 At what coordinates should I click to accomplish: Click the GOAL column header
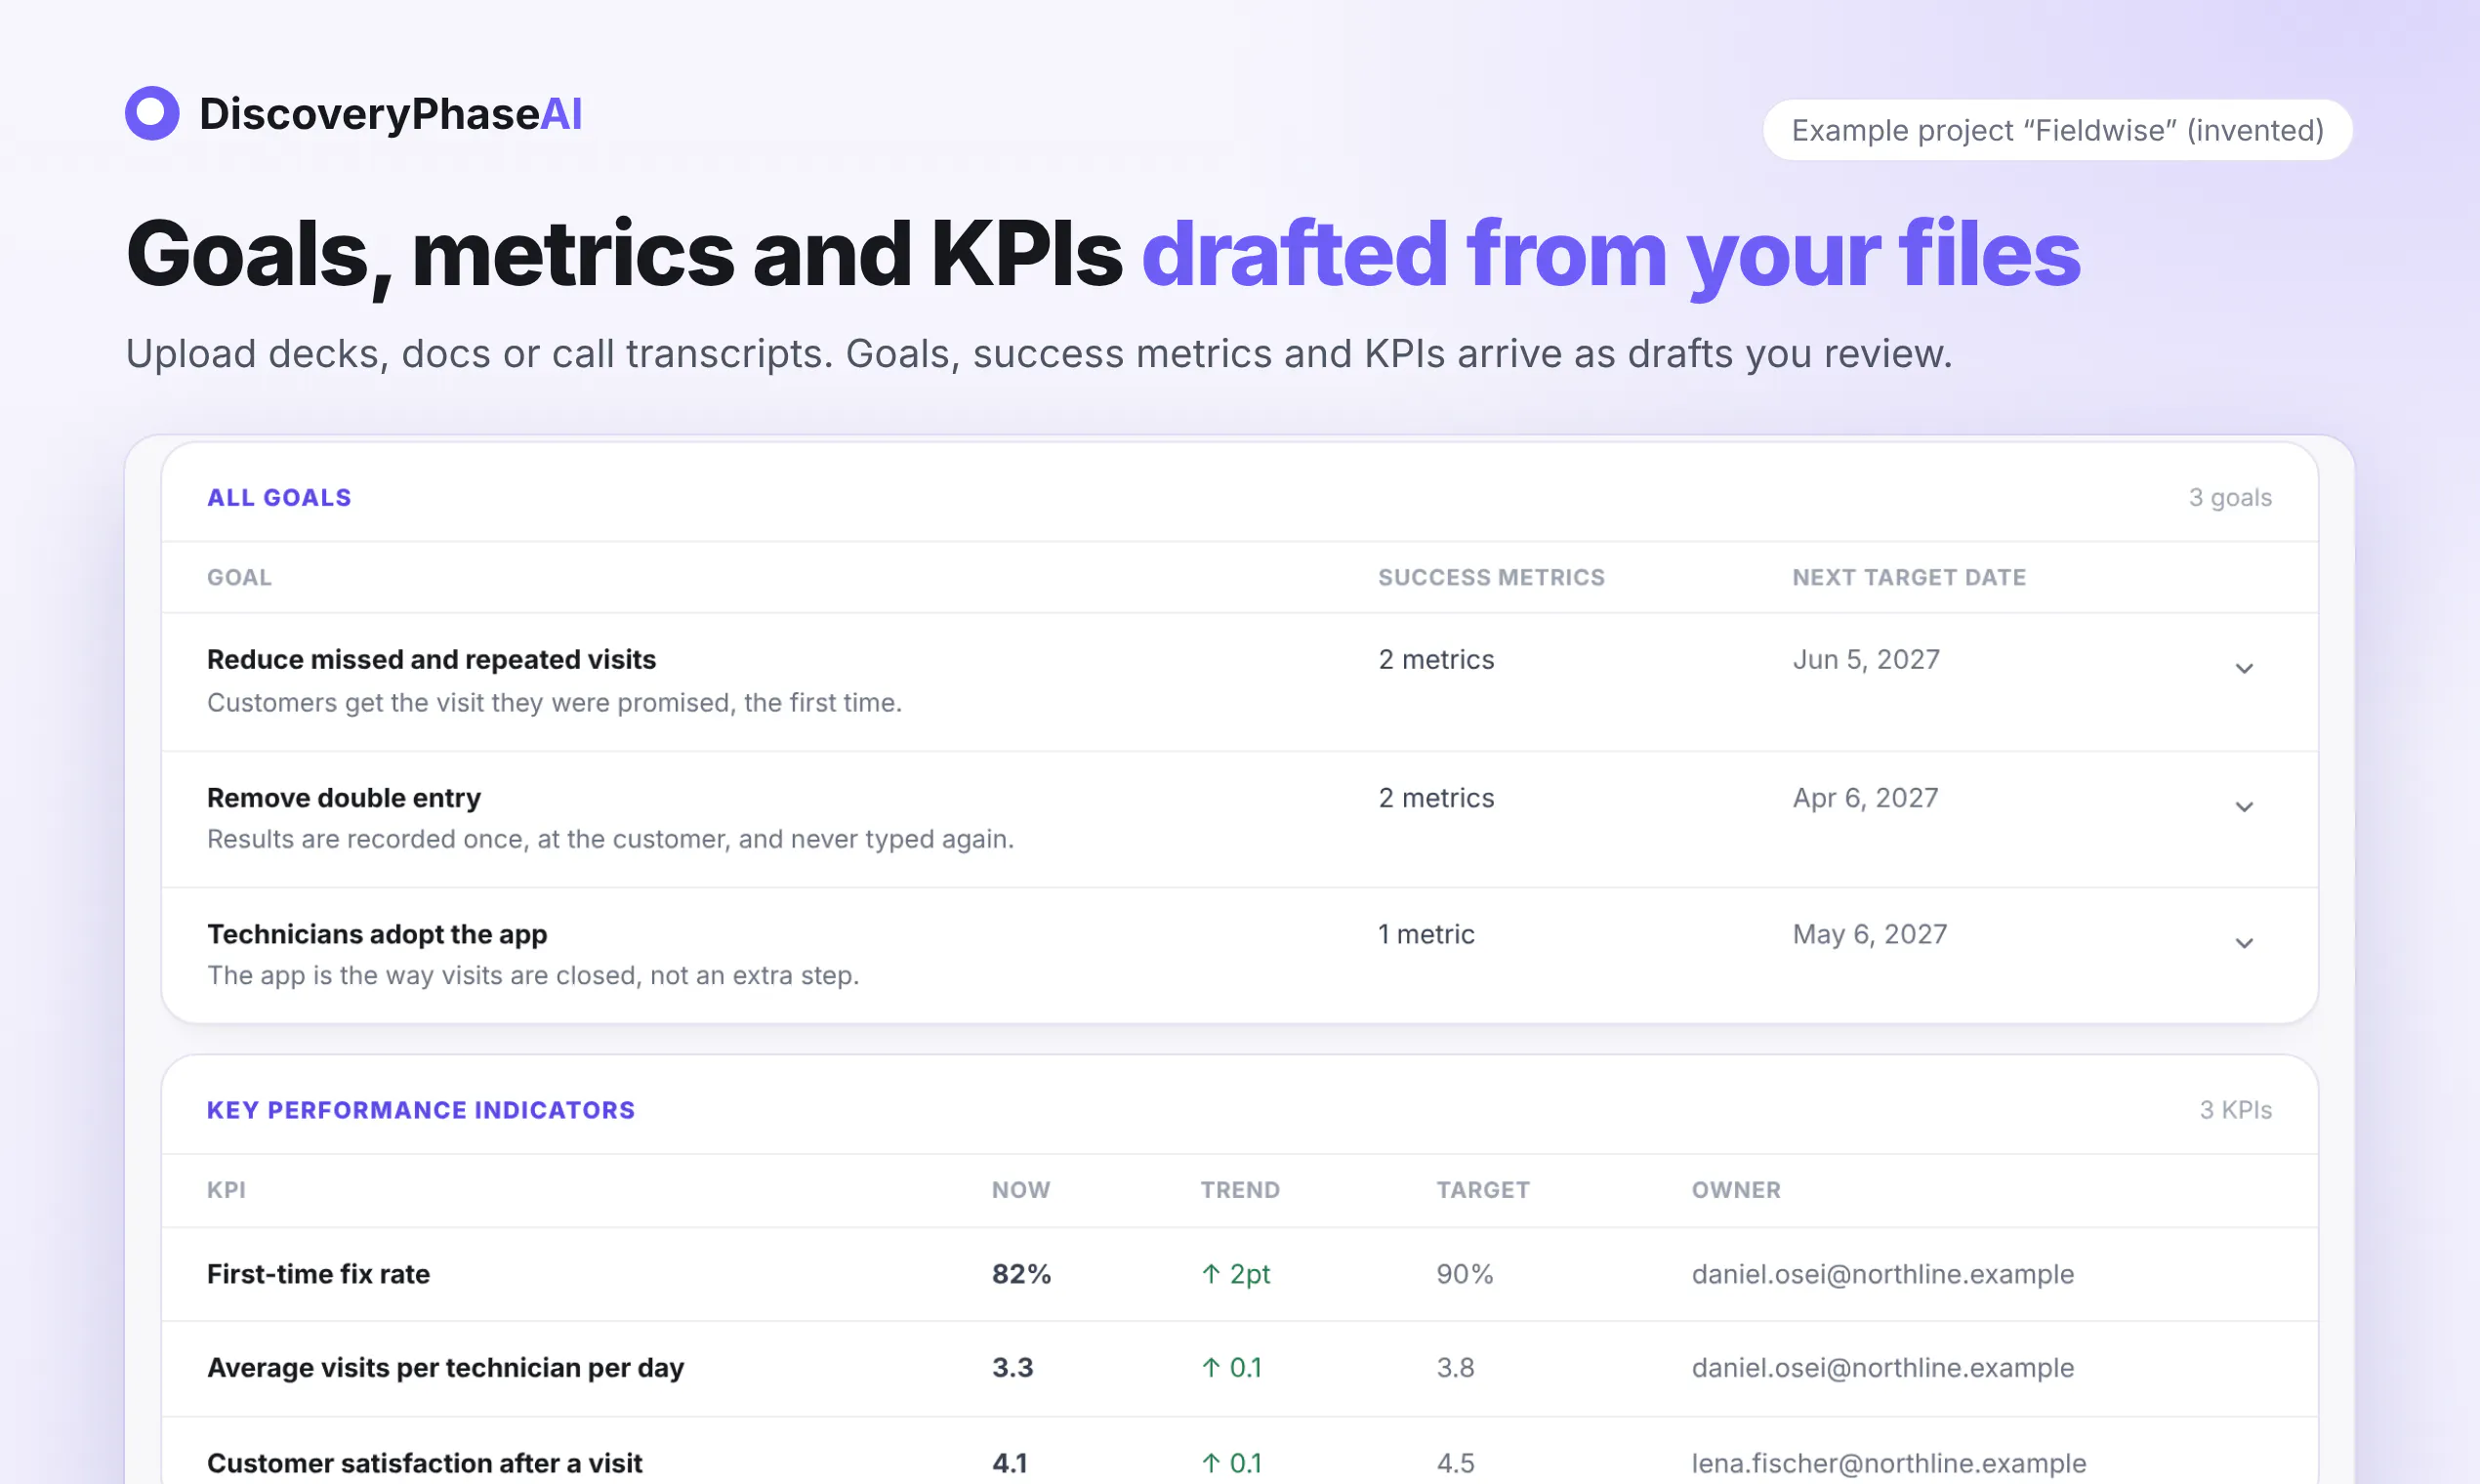pyautogui.click(x=239, y=577)
